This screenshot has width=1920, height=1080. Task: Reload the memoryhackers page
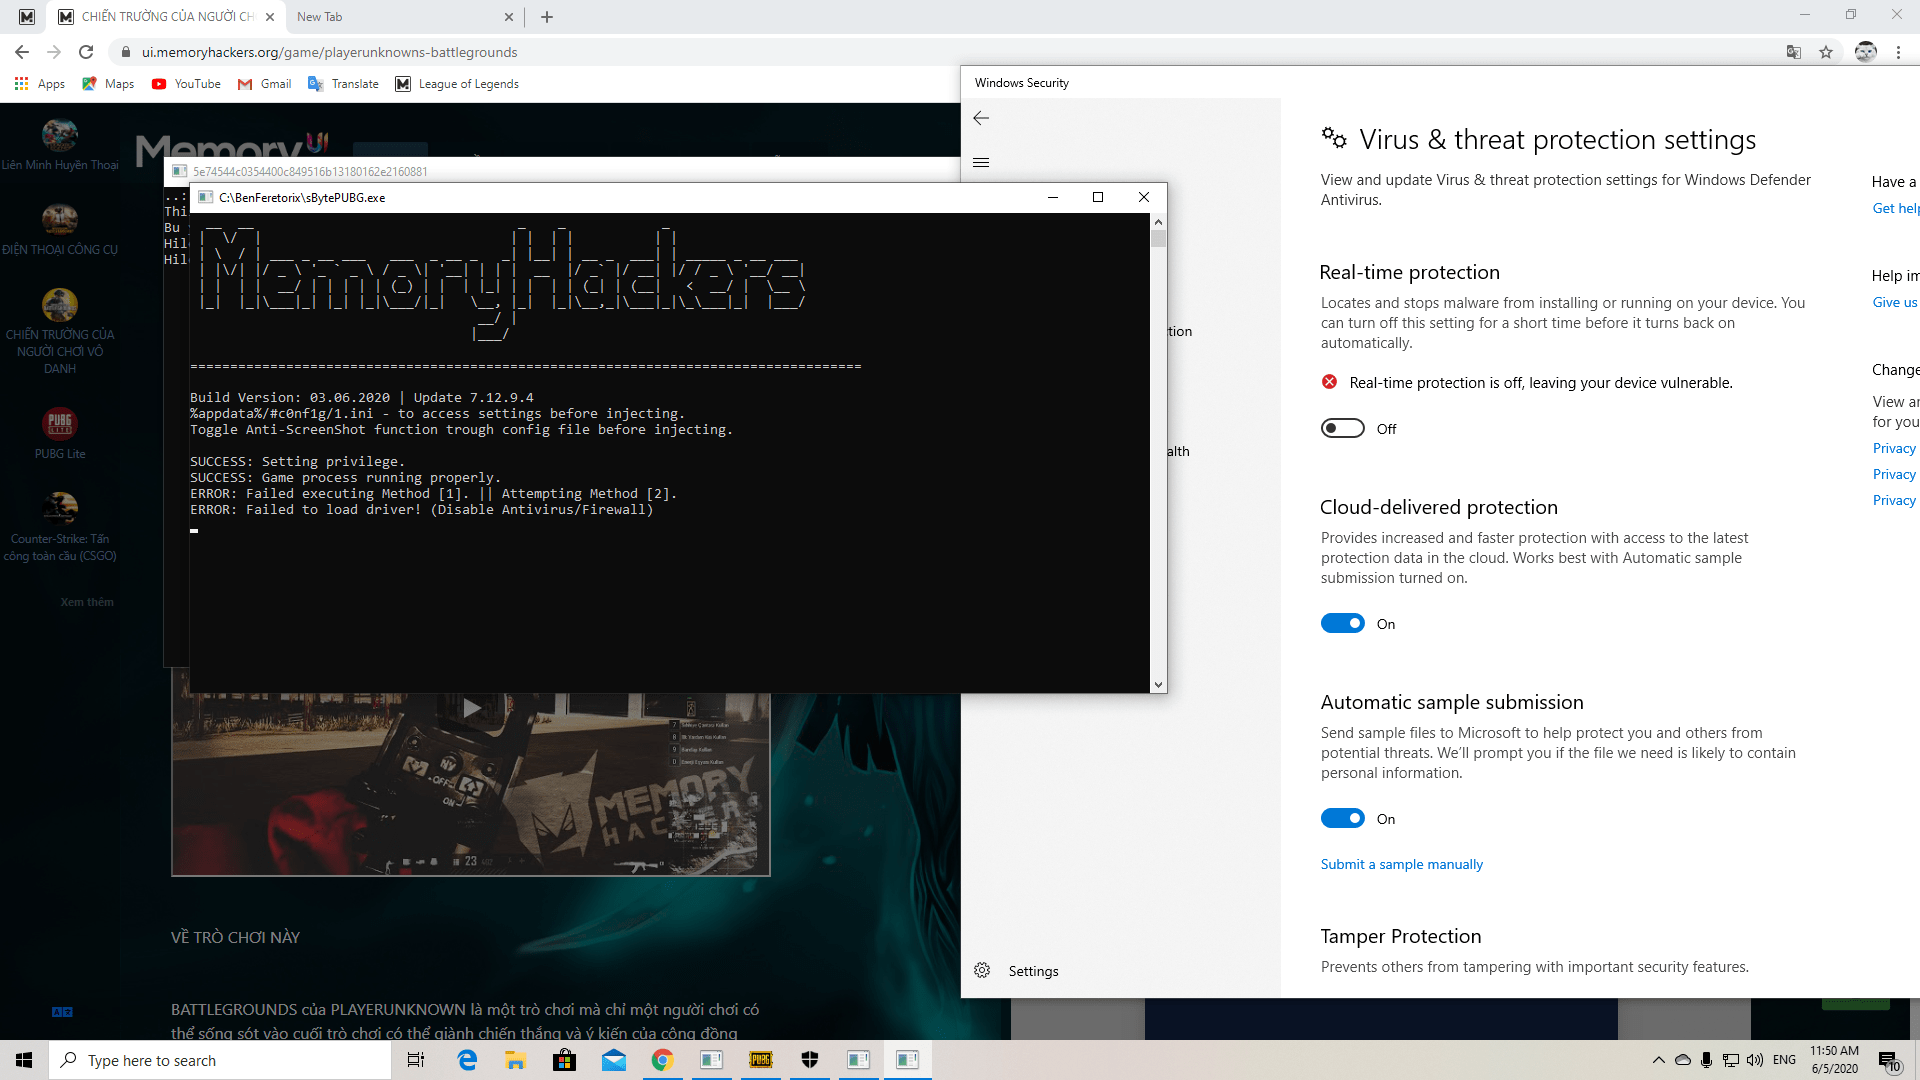(86, 52)
